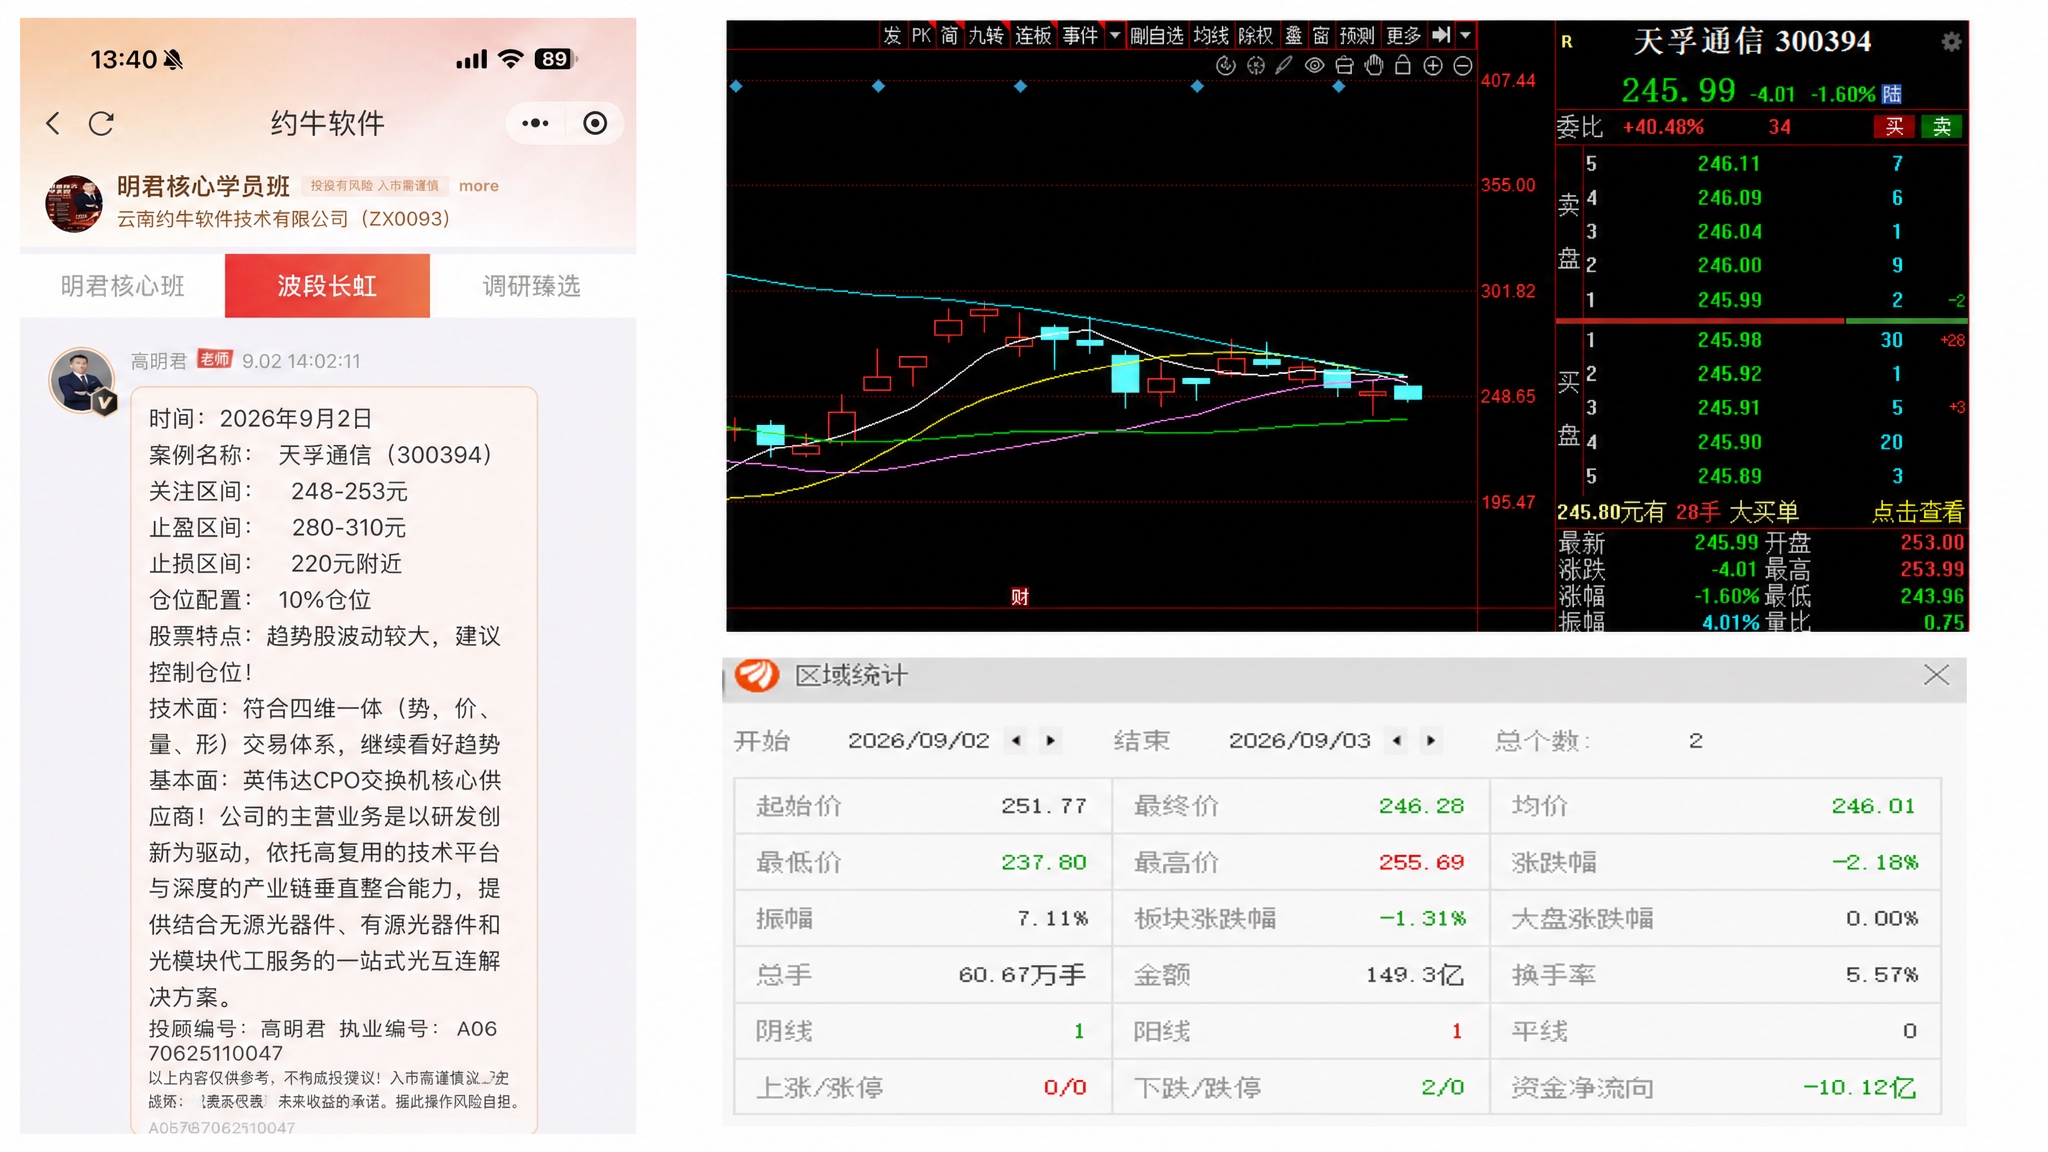This screenshot has width=2048, height=1152.
Task: Open the 事件 events button
Action: click(x=1080, y=36)
